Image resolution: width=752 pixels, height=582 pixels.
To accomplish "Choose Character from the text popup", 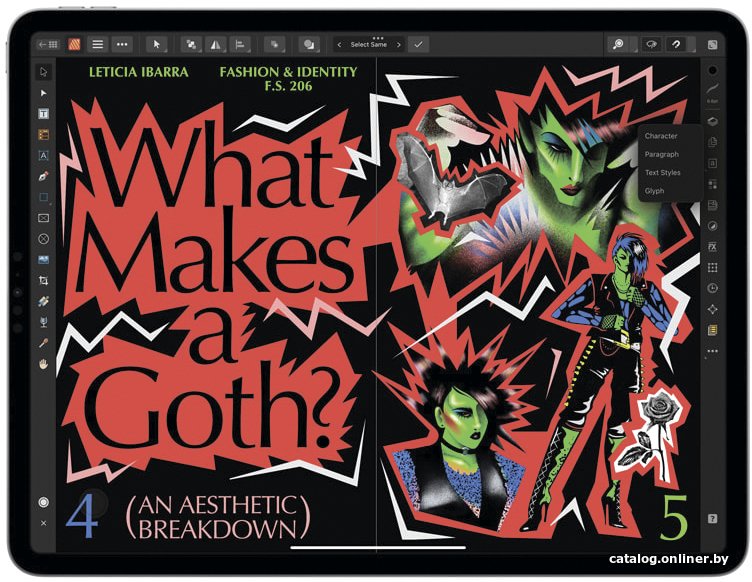I will click(x=661, y=136).
